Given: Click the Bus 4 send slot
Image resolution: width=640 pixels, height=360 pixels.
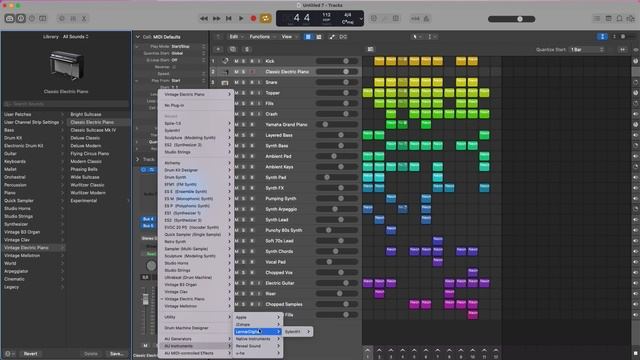Looking at the screenshot, I should 148,219.
